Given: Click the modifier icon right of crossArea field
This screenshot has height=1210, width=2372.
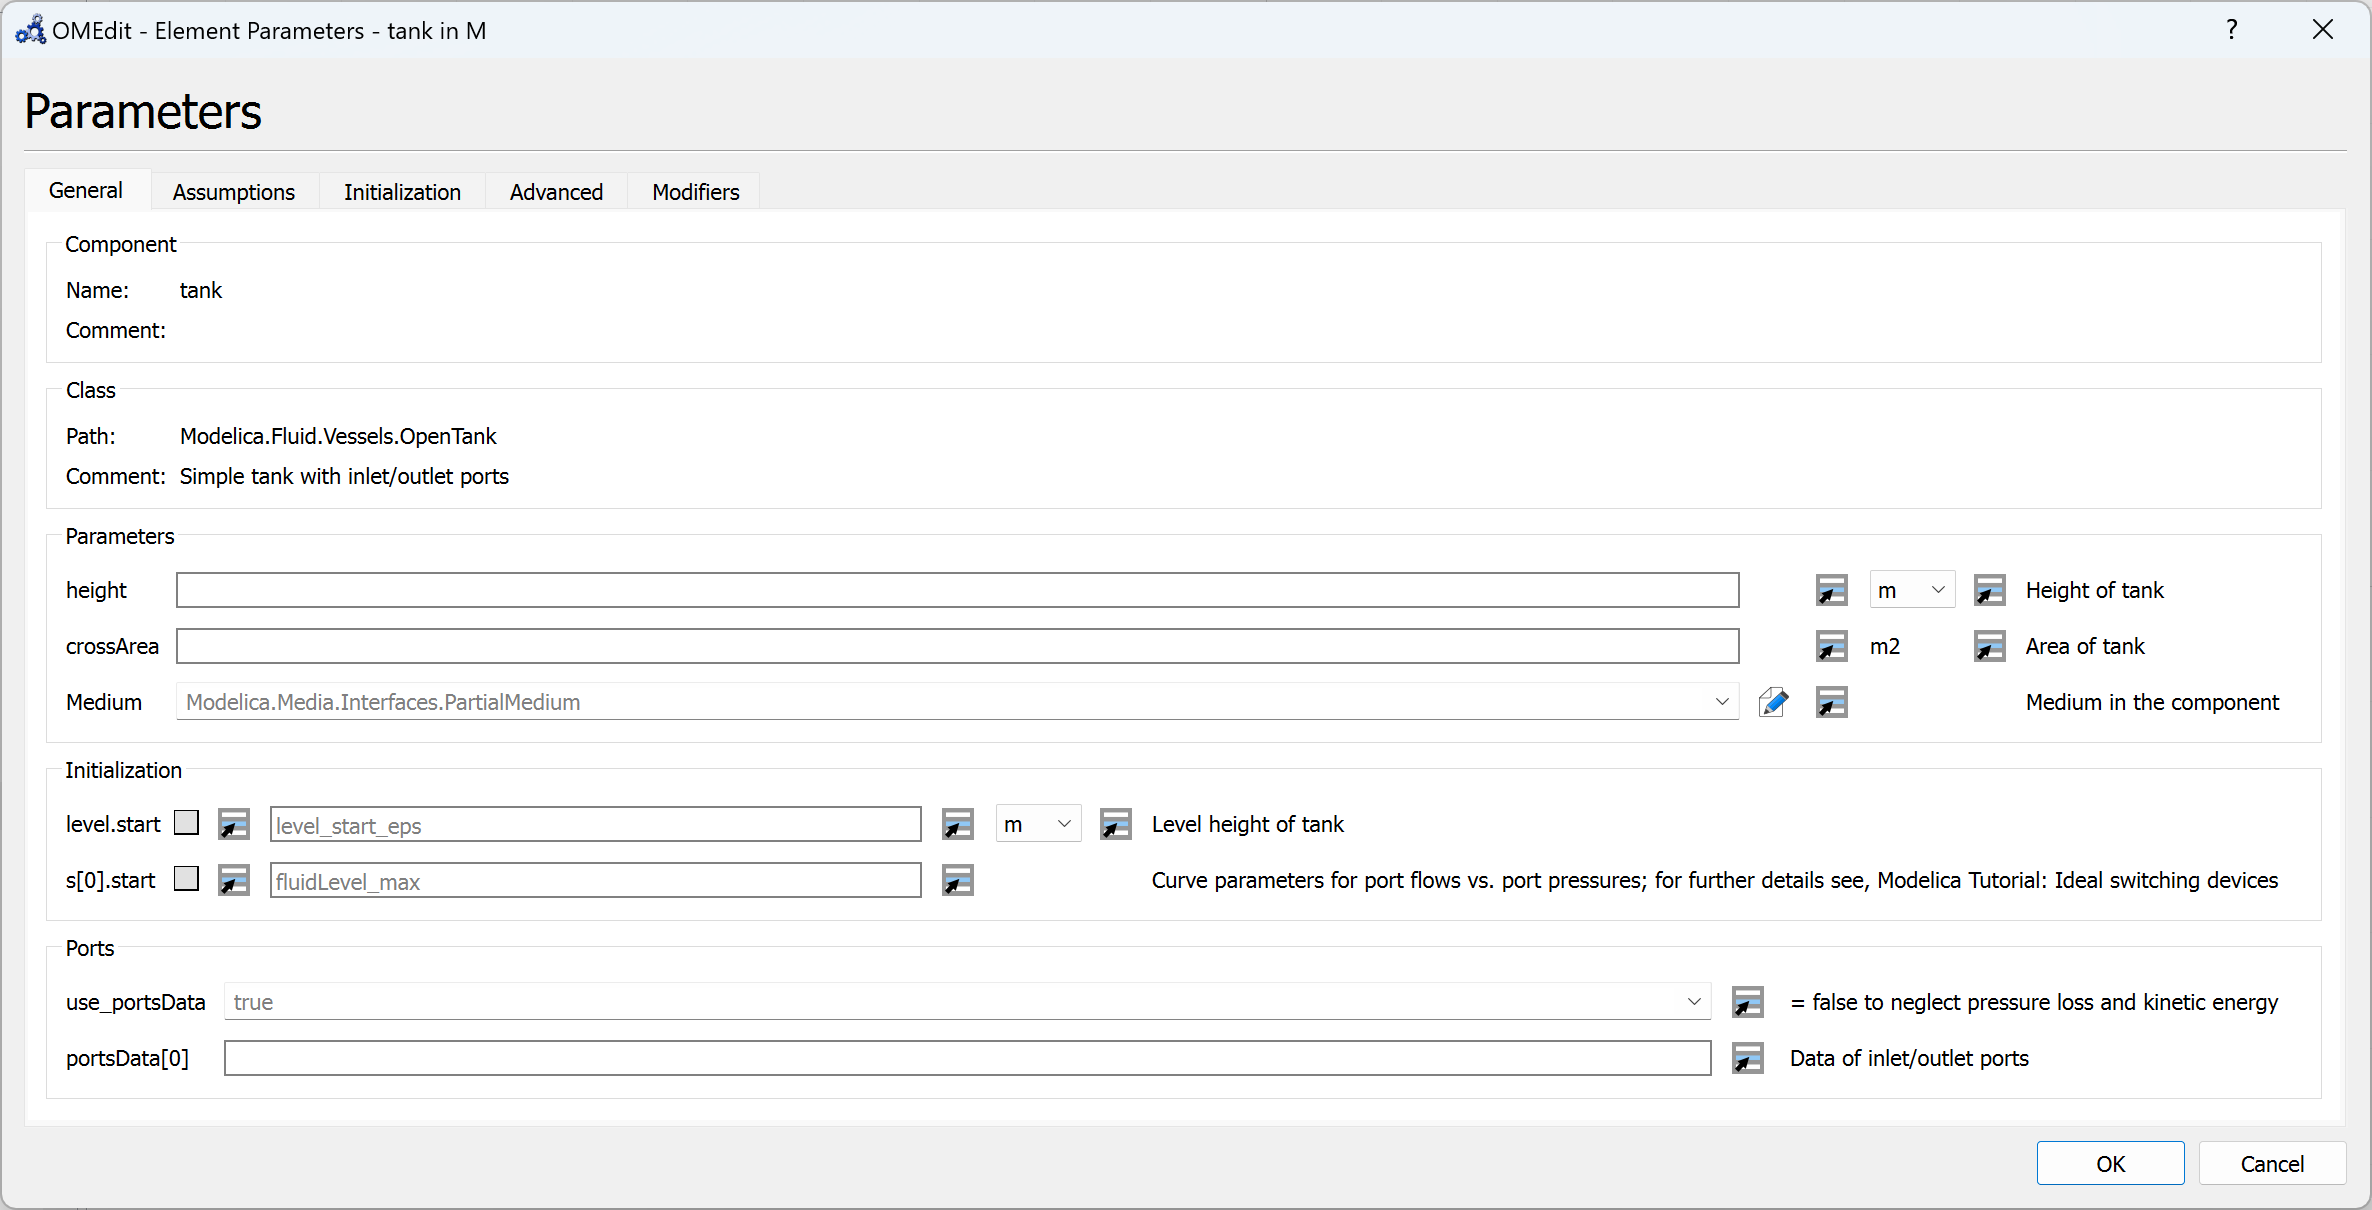Looking at the screenshot, I should tap(1831, 646).
